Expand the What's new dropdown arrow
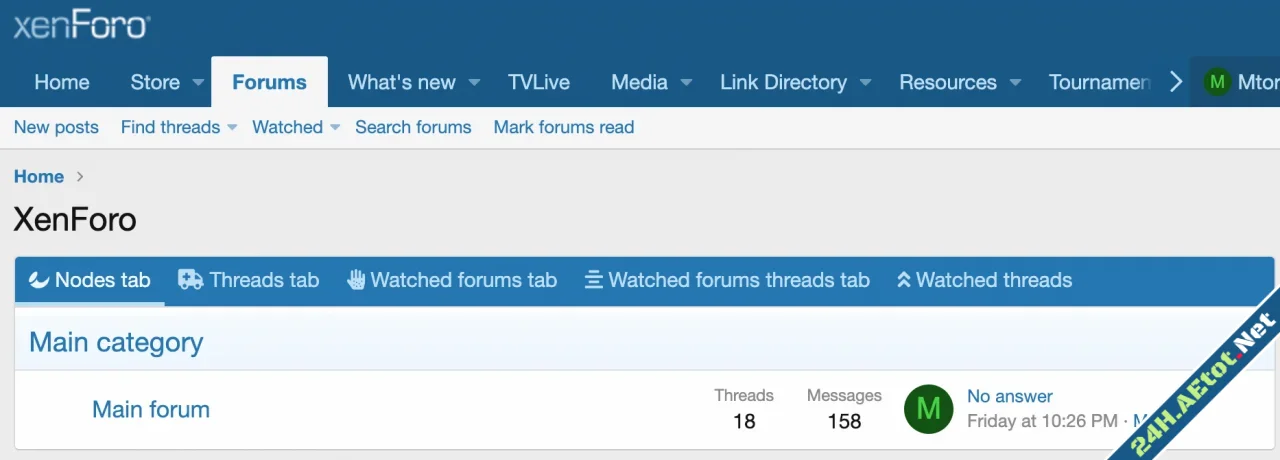The image size is (1280, 460). click(x=474, y=82)
